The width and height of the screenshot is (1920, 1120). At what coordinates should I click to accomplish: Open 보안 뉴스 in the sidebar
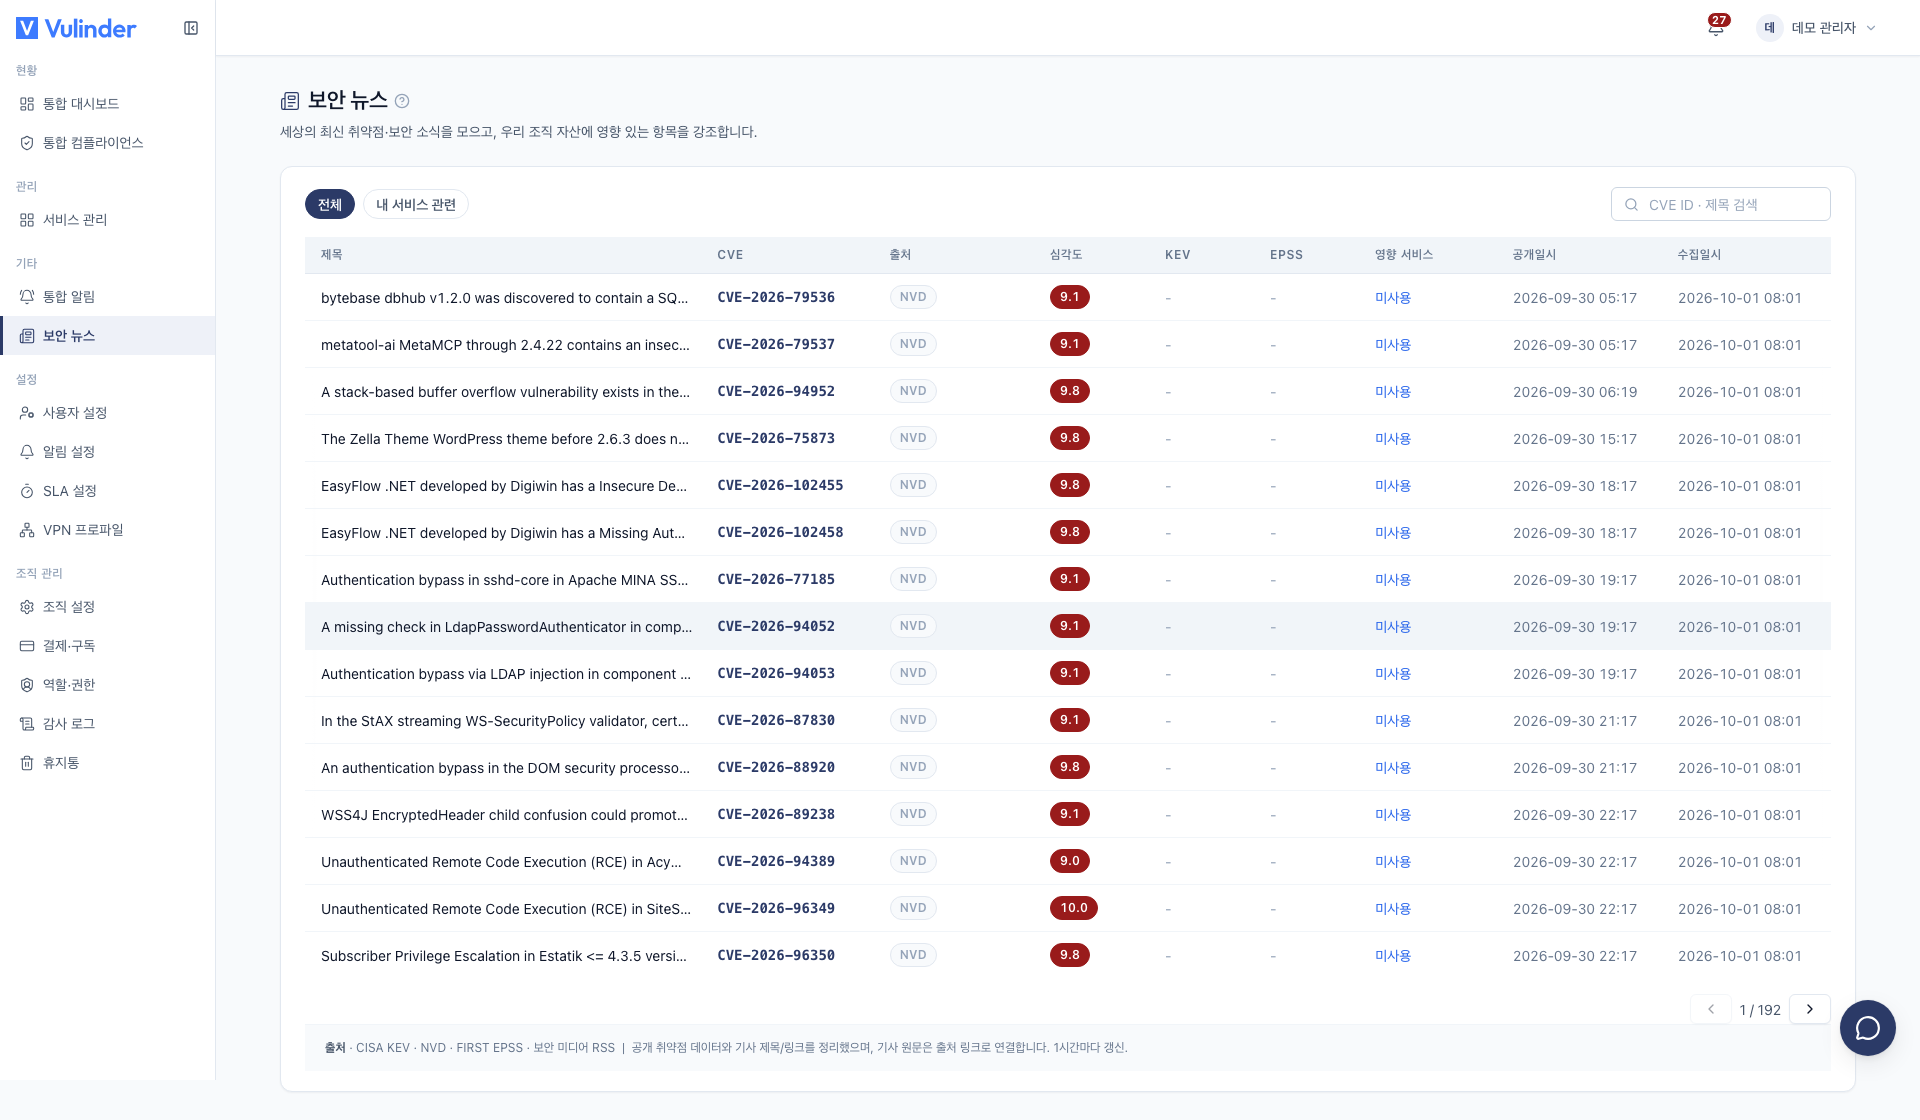click(108, 336)
